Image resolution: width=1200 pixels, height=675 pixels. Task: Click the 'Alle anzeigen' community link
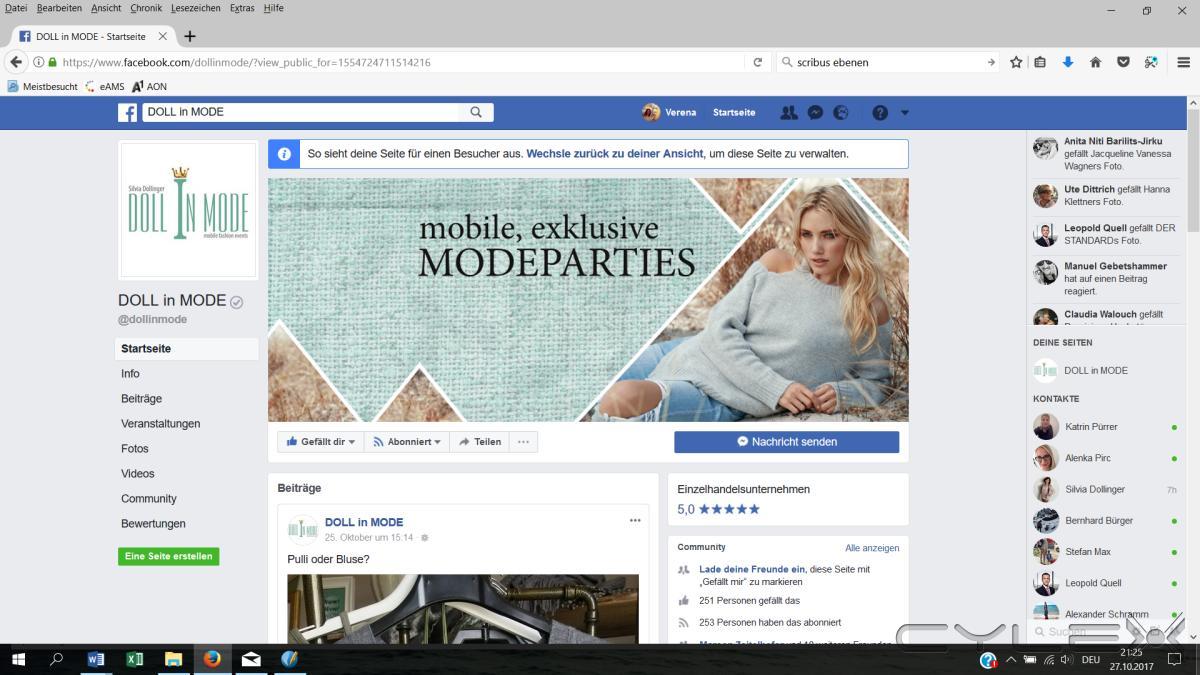coord(872,548)
